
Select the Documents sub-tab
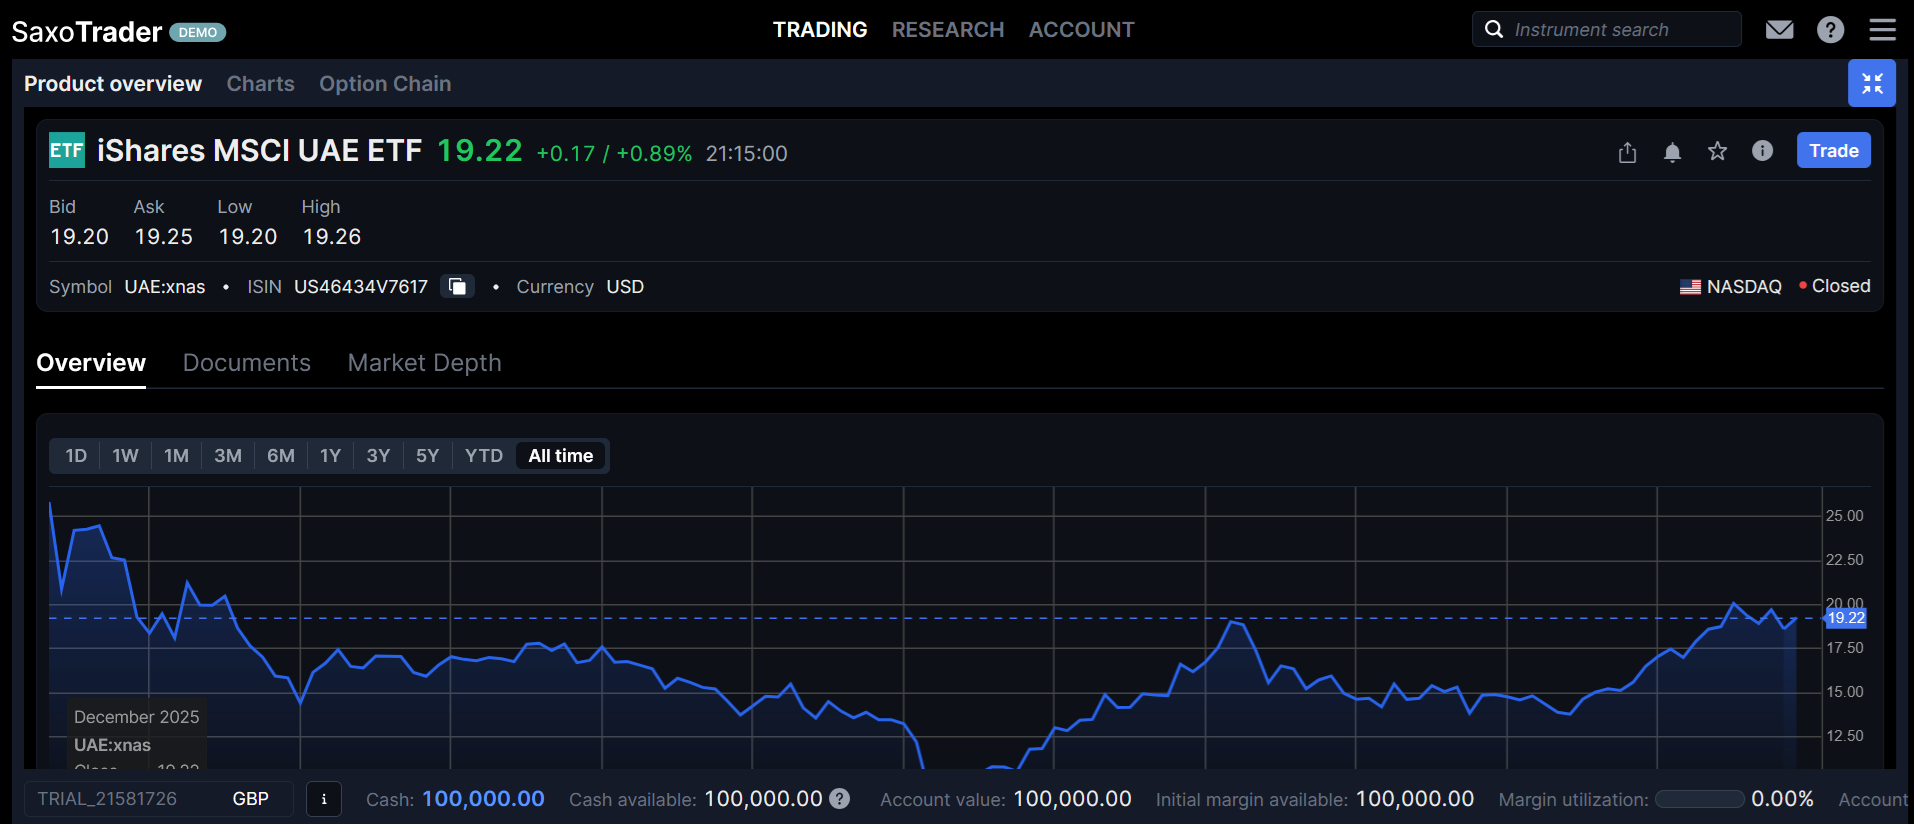(x=247, y=363)
